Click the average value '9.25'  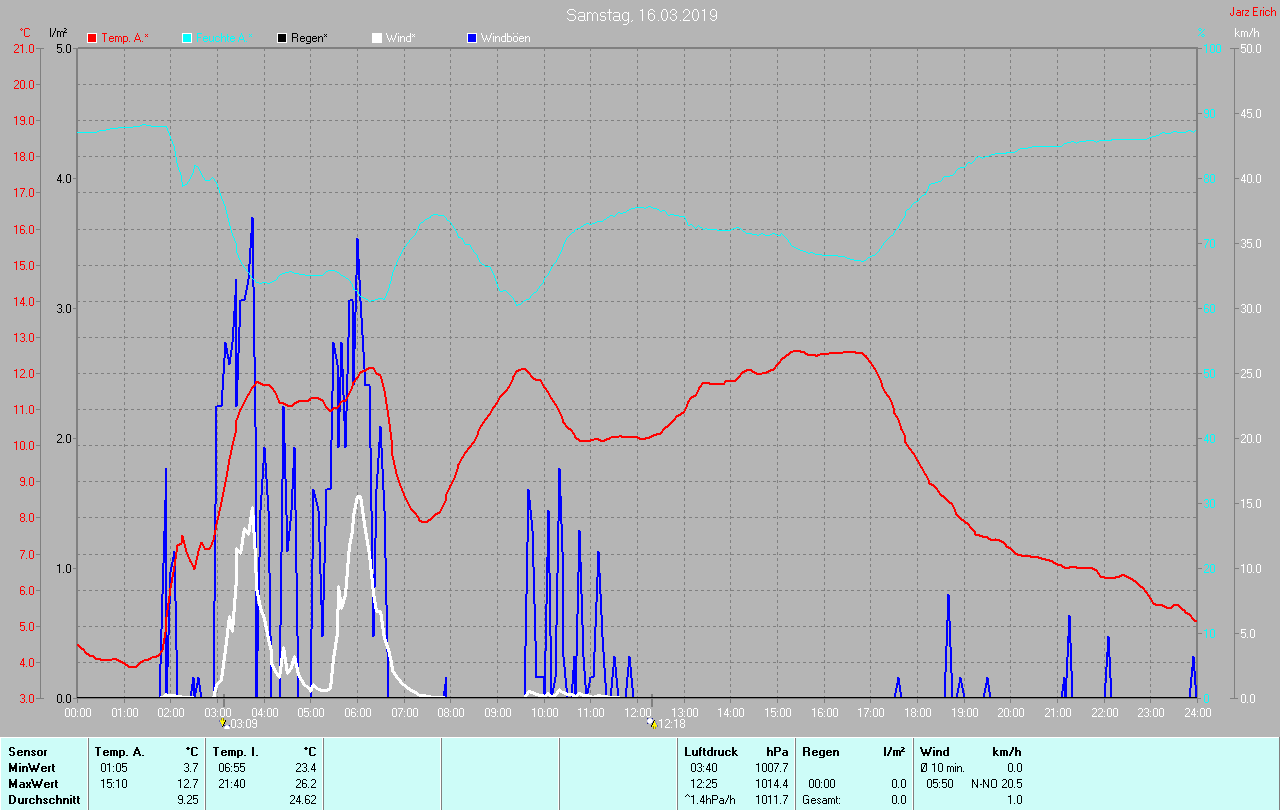tap(188, 799)
